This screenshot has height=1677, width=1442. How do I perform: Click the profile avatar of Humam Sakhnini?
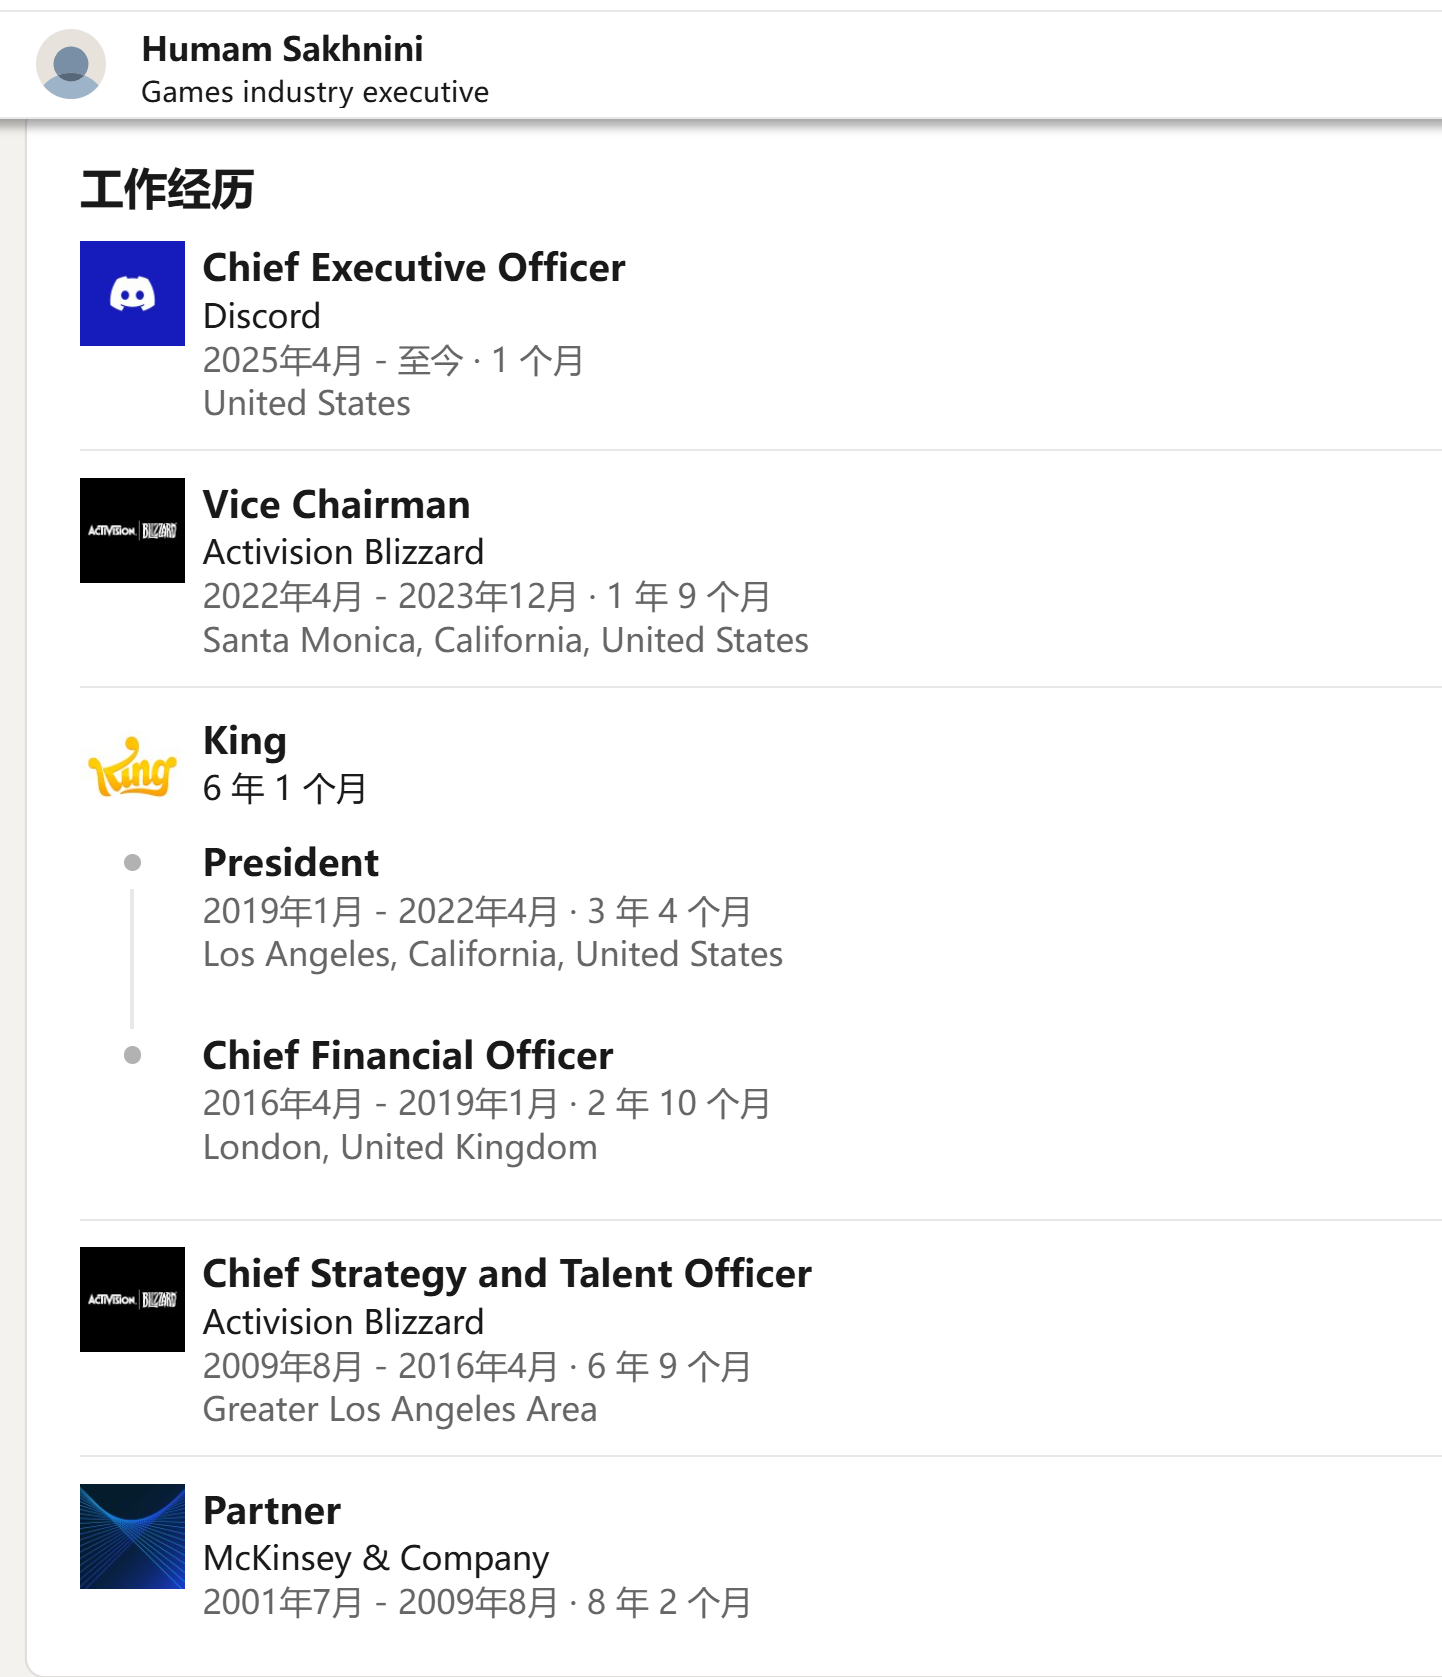[x=71, y=64]
